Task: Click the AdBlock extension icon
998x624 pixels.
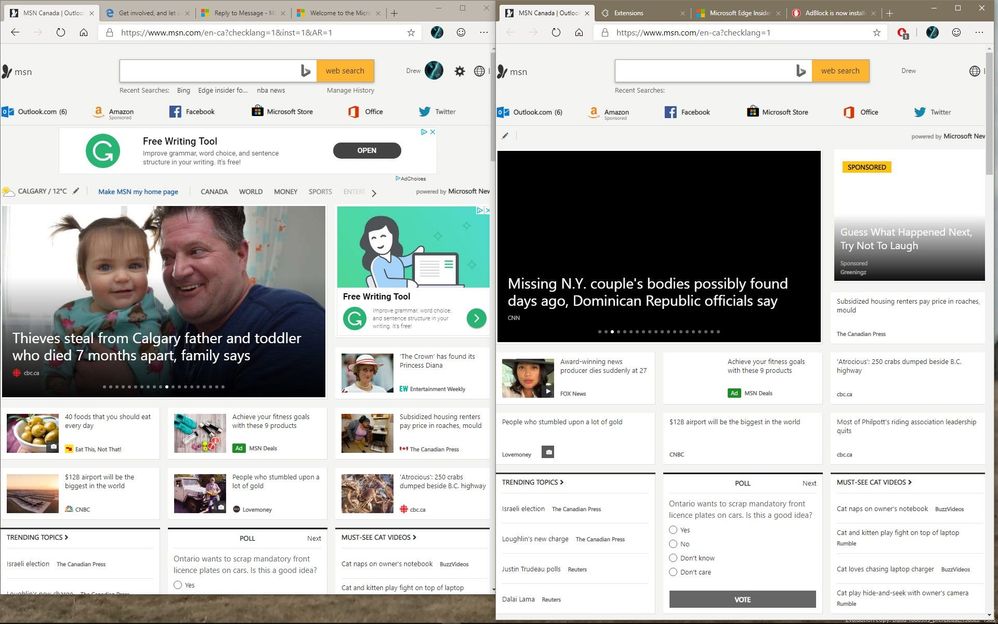Action: (902, 32)
